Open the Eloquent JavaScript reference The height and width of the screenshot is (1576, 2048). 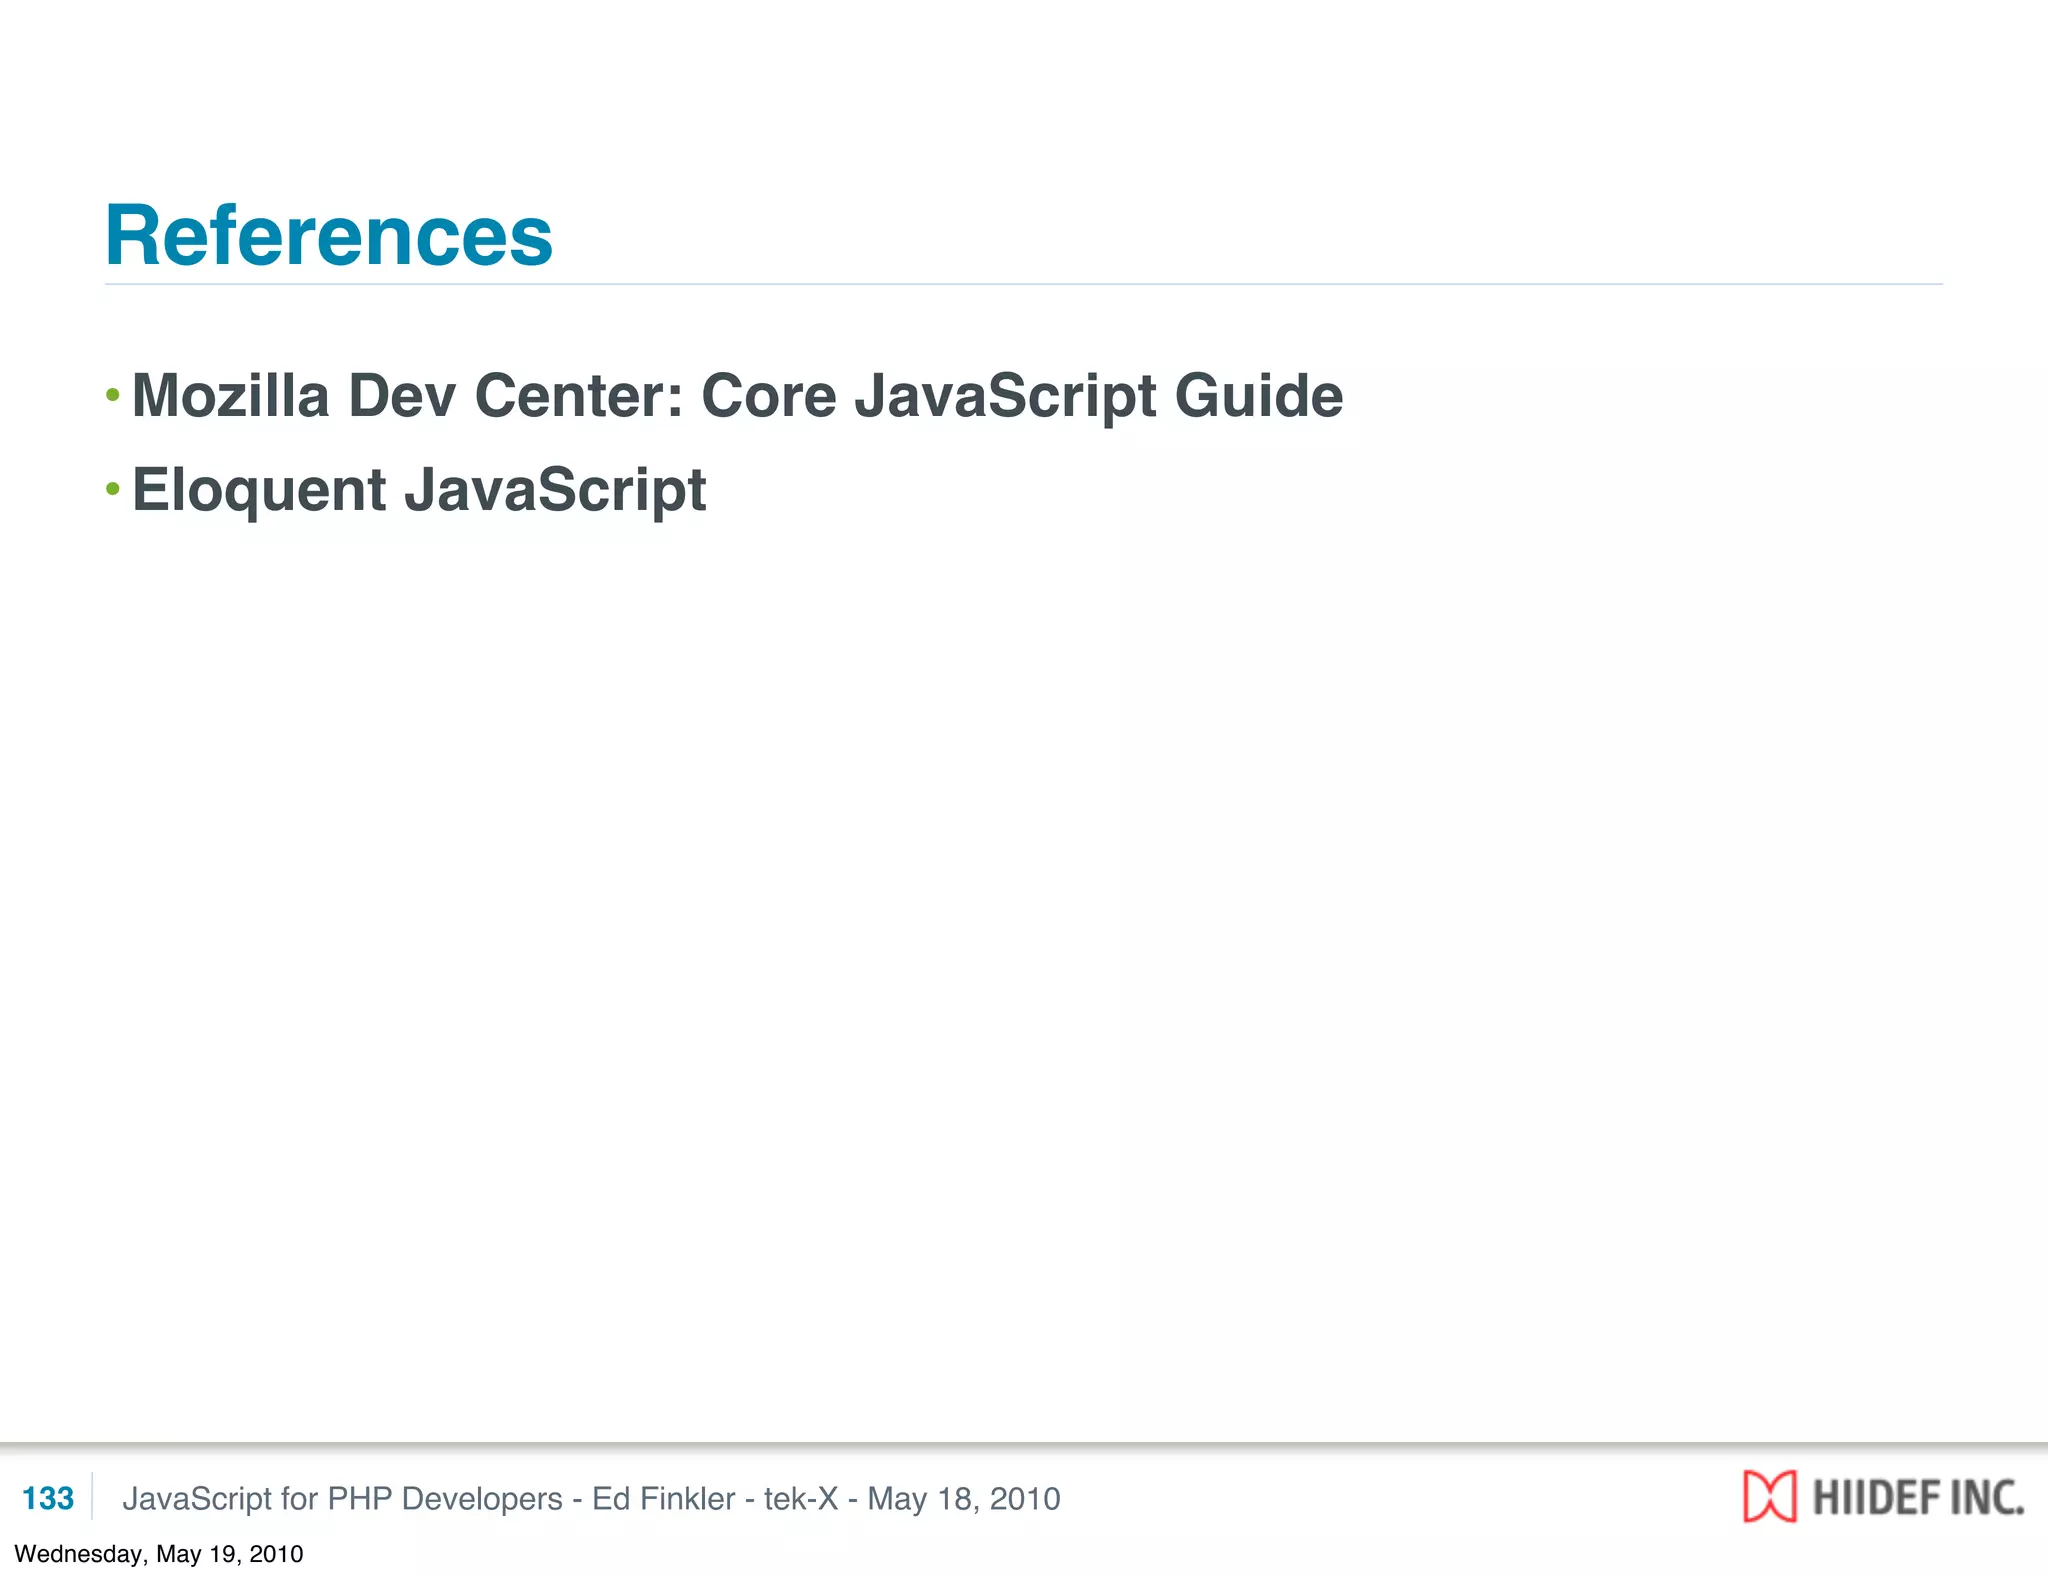coord(419,490)
